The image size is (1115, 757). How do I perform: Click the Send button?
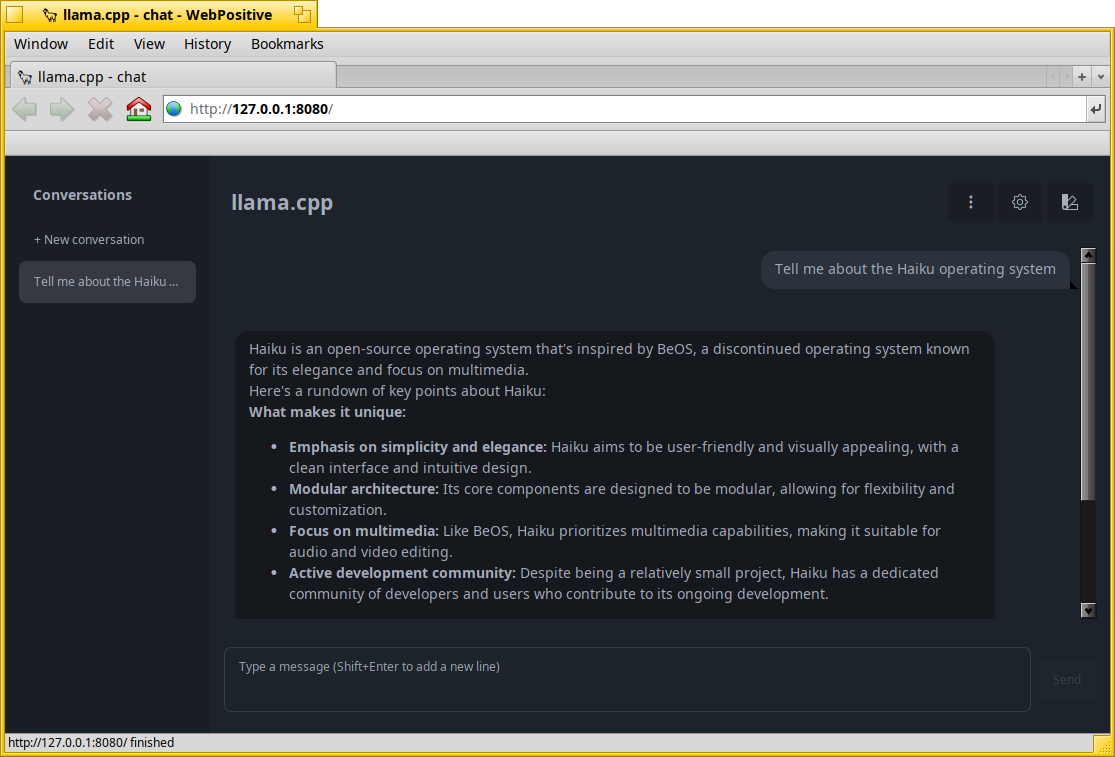coord(1066,680)
